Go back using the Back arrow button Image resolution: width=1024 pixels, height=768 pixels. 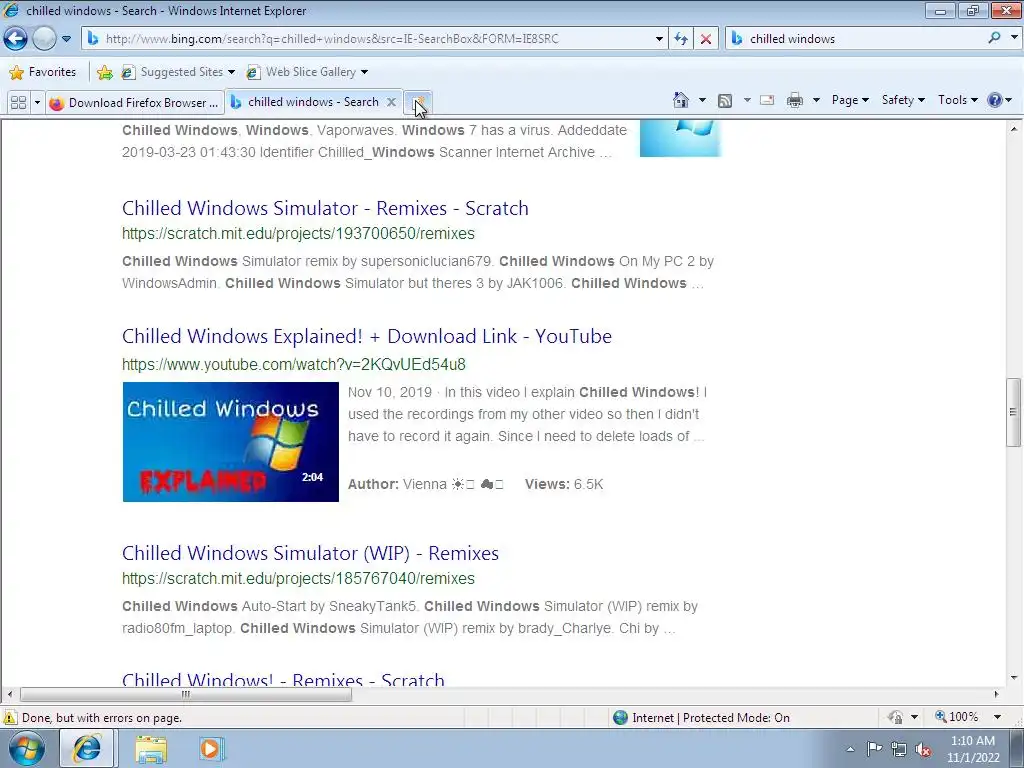click(16, 39)
